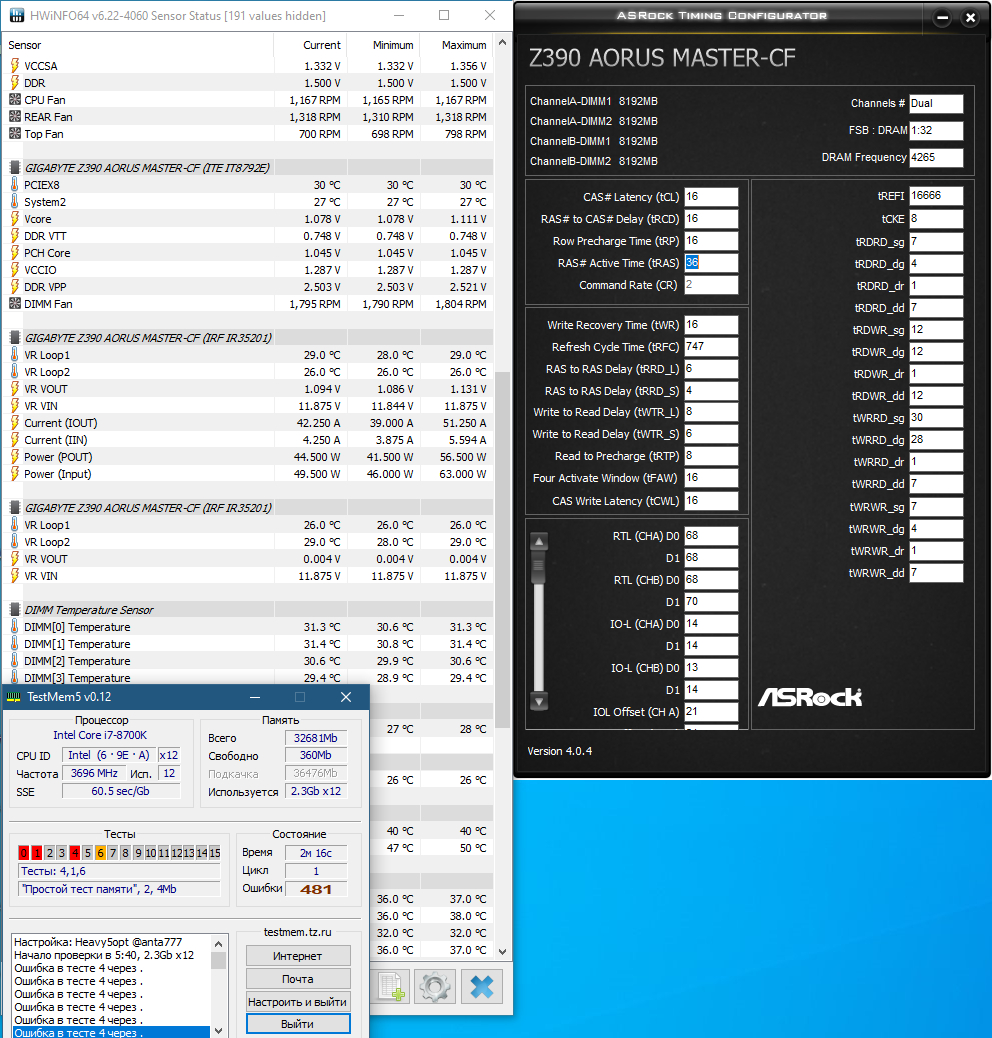Click the HWiNFO vertical scrollbar thumb
The width and height of the screenshot is (992, 1038).
coord(502,549)
